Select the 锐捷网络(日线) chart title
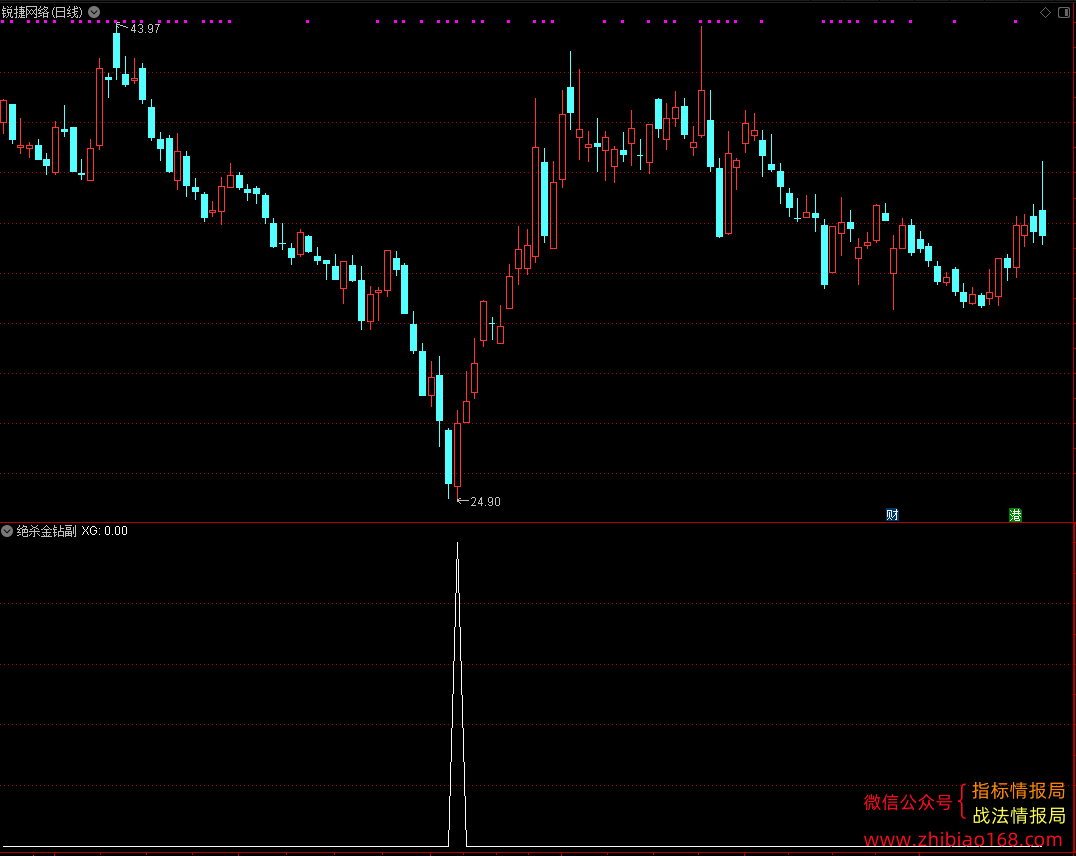 click(43, 12)
